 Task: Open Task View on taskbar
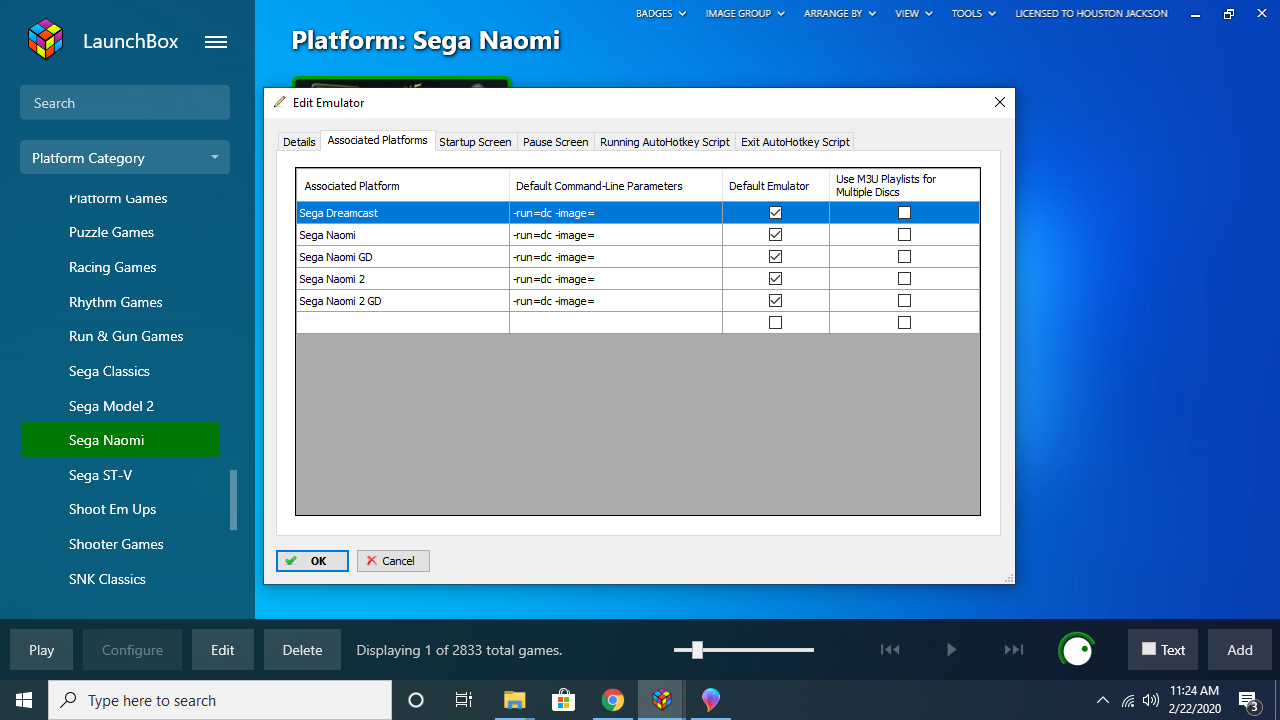(x=464, y=700)
